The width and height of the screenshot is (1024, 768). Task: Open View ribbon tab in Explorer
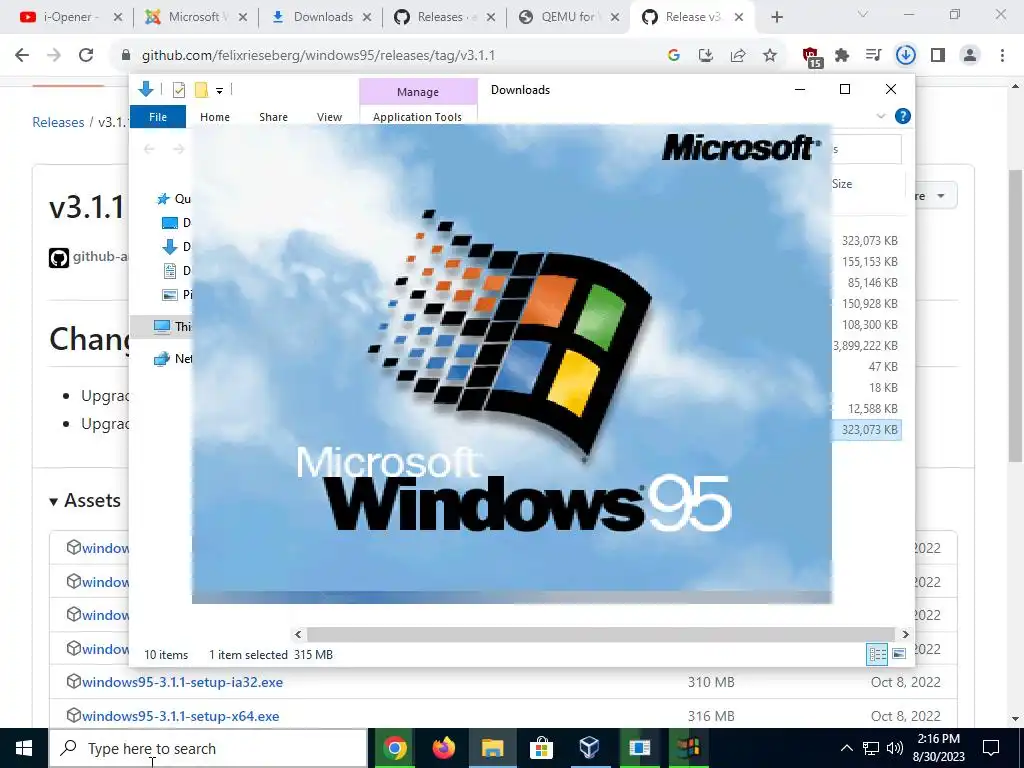click(x=329, y=117)
